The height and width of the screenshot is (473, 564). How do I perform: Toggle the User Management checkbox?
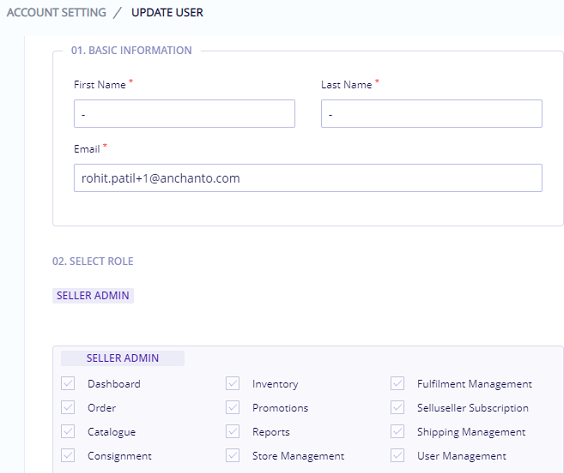pyautogui.click(x=397, y=455)
